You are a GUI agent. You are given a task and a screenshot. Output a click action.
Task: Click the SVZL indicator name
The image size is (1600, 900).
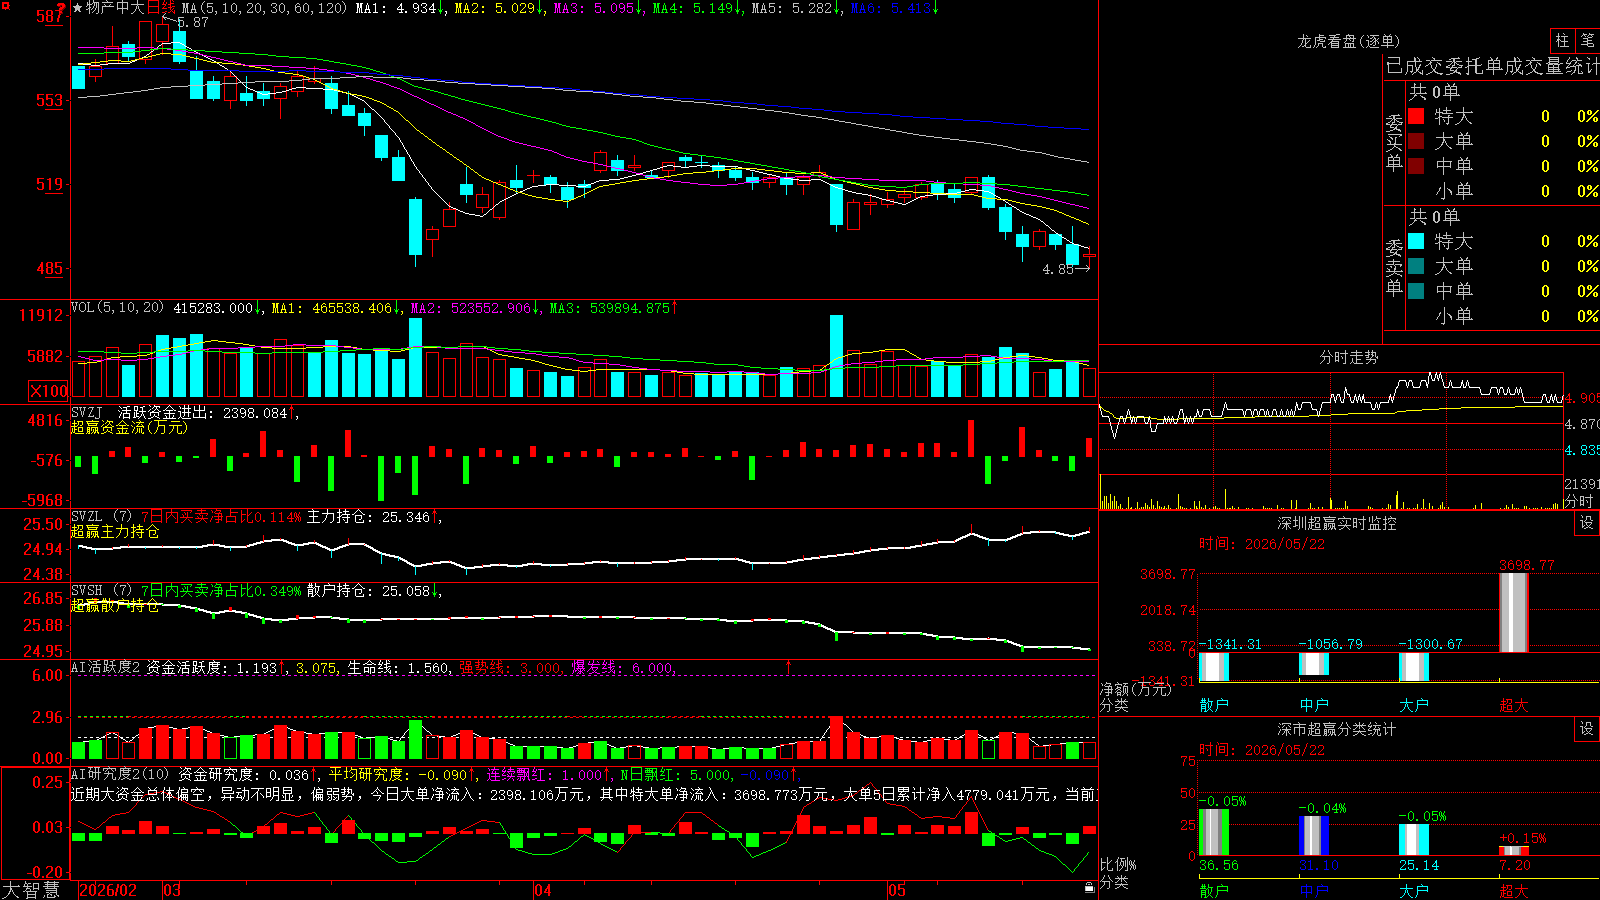click(x=87, y=516)
